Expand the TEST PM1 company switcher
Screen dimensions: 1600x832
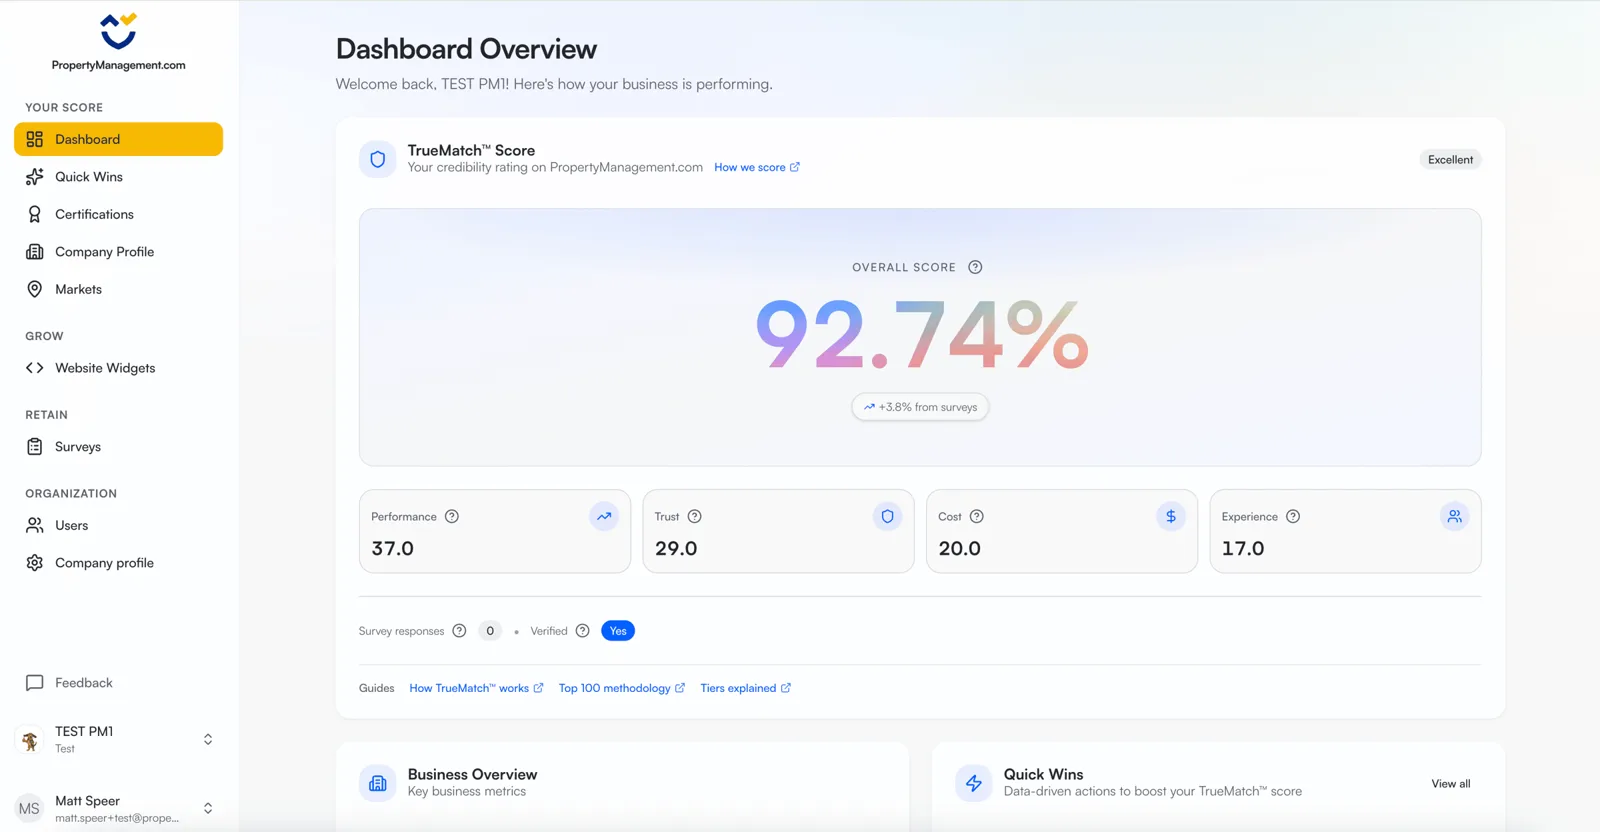point(208,739)
